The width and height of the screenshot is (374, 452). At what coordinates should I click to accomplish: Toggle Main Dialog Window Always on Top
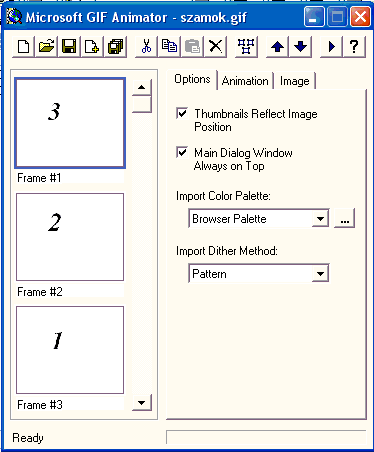click(182, 152)
